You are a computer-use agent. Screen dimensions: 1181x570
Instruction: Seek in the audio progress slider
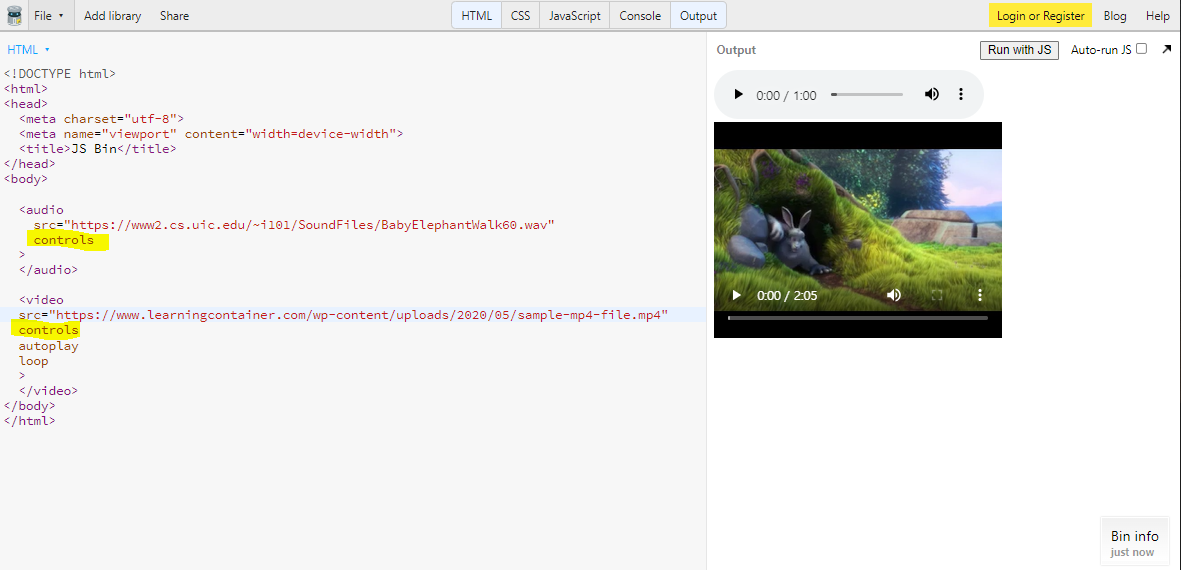(x=867, y=95)
